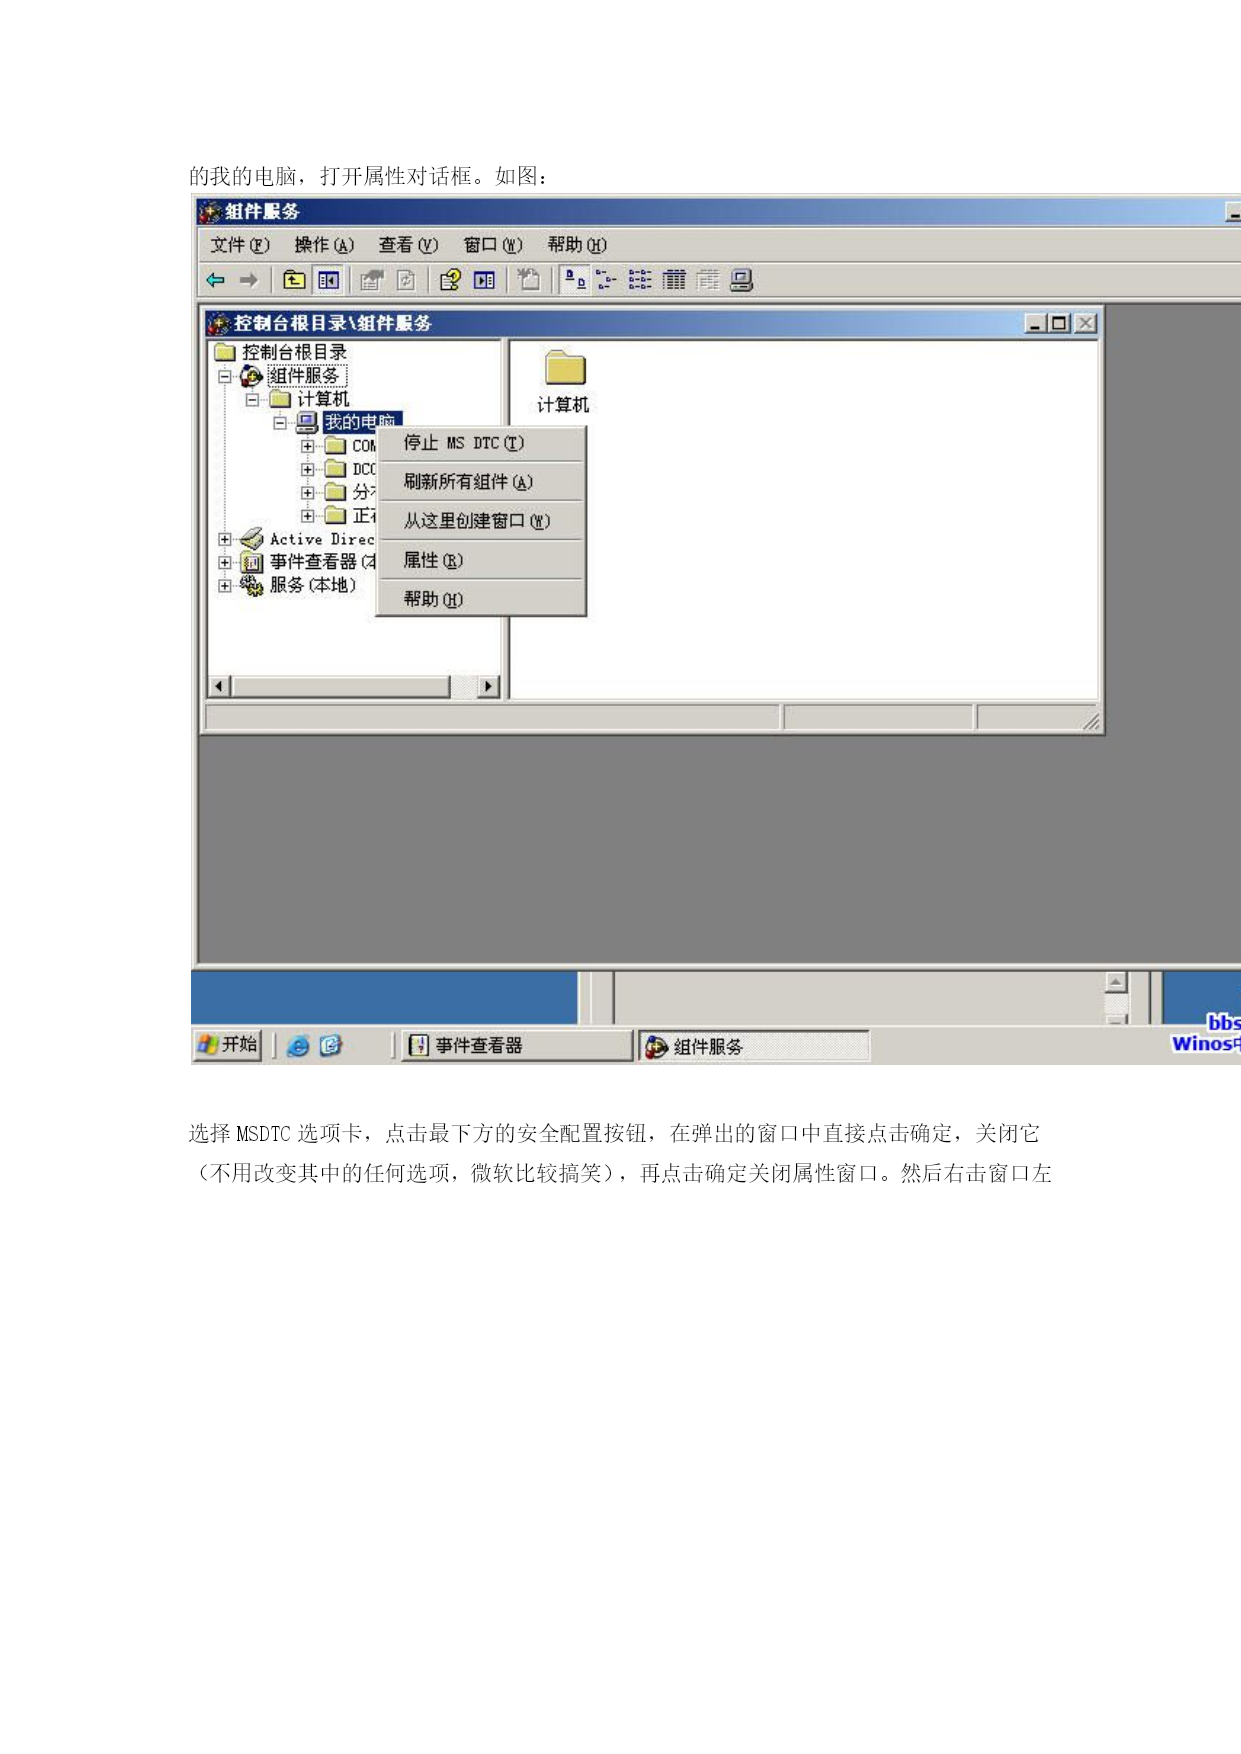Switch to large icons view
This screenshot has width=1241, height=1754.
pos(574,281)
